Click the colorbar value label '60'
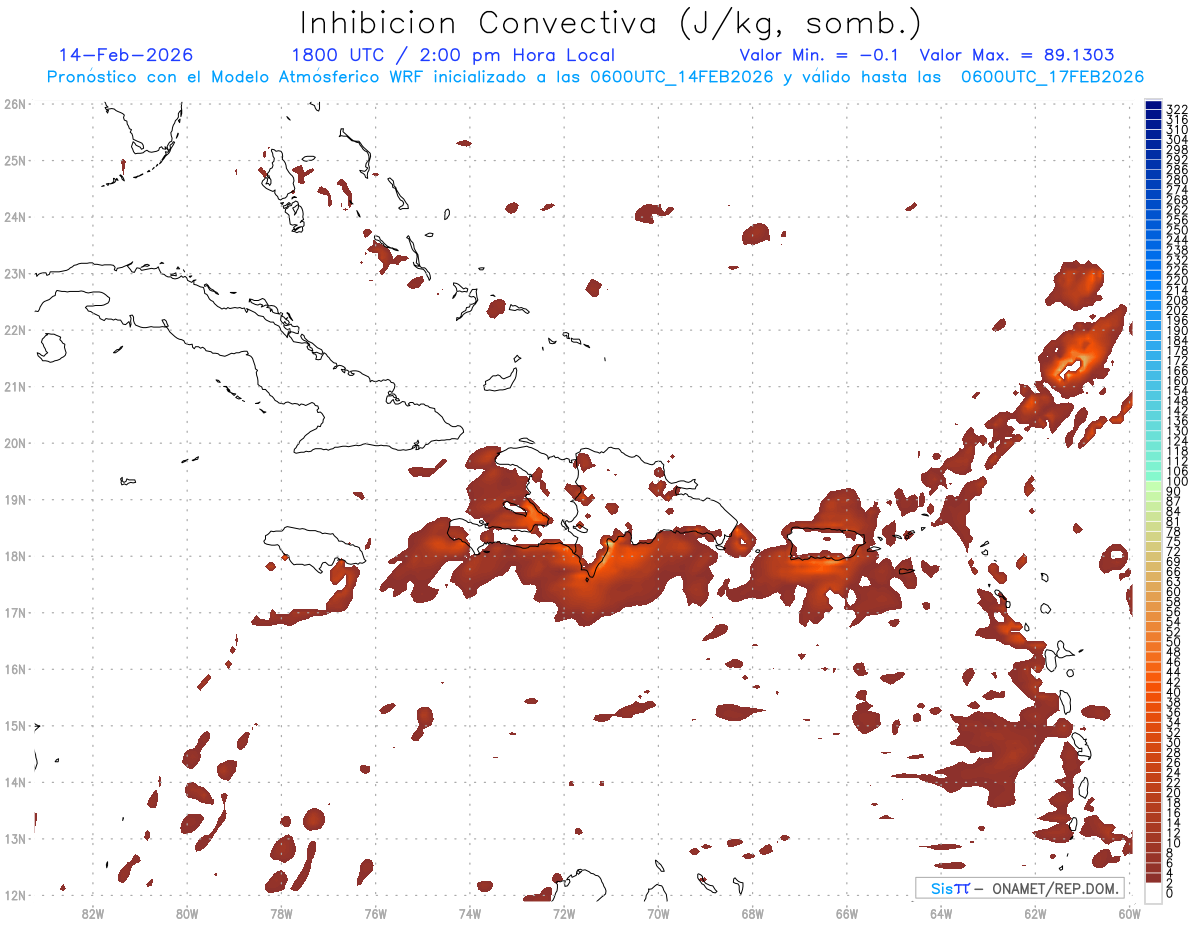The width and height of the screenshot is (1200, 927). coord(1174,591)
